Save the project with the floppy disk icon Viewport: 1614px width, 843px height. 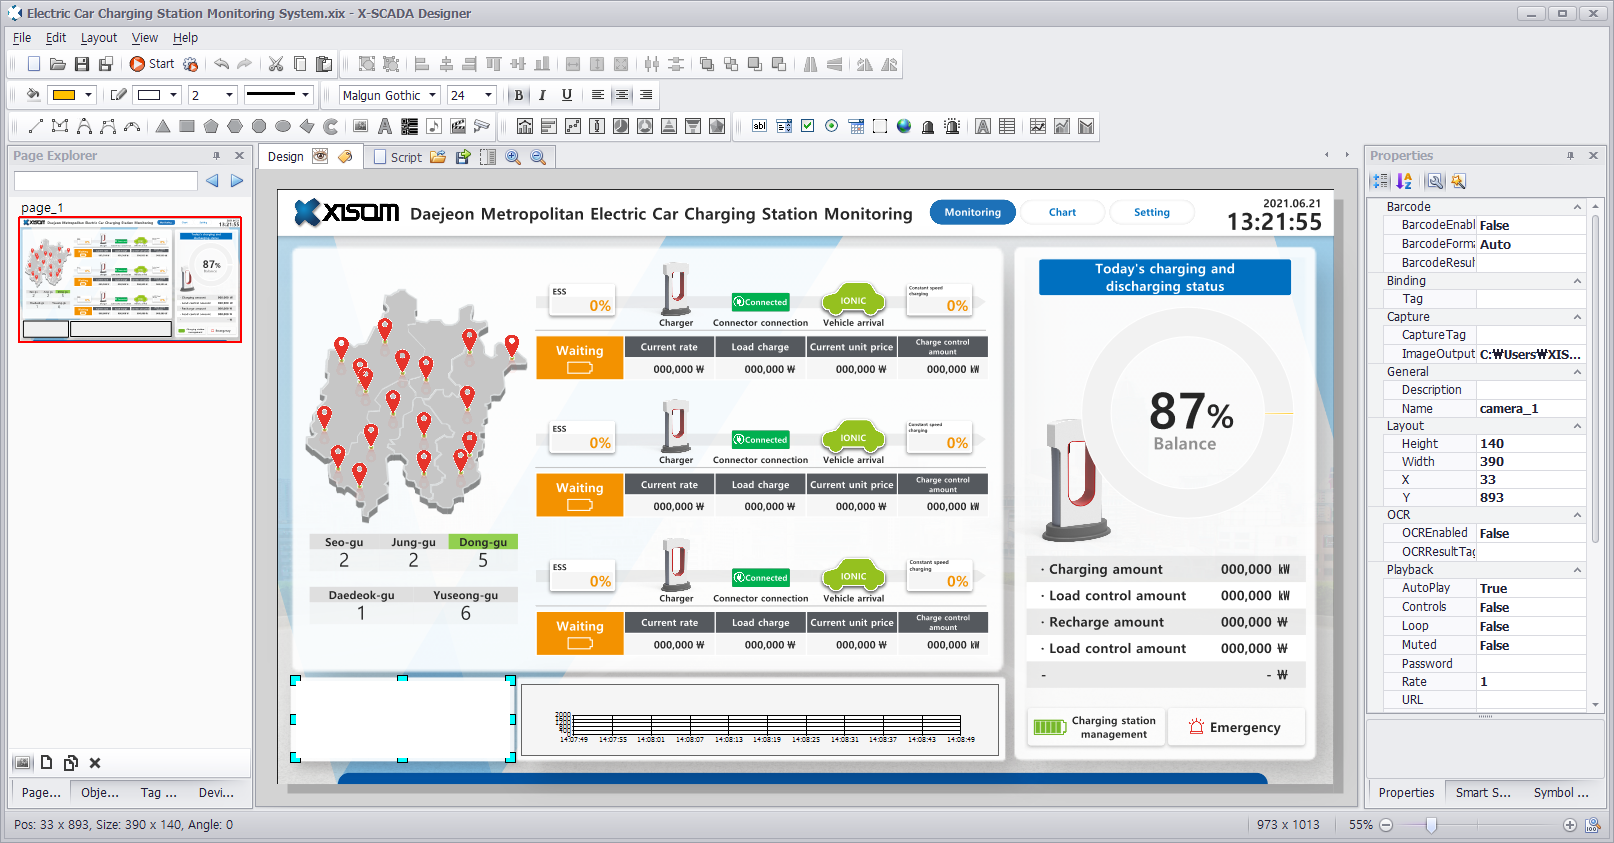coord(82,64)
